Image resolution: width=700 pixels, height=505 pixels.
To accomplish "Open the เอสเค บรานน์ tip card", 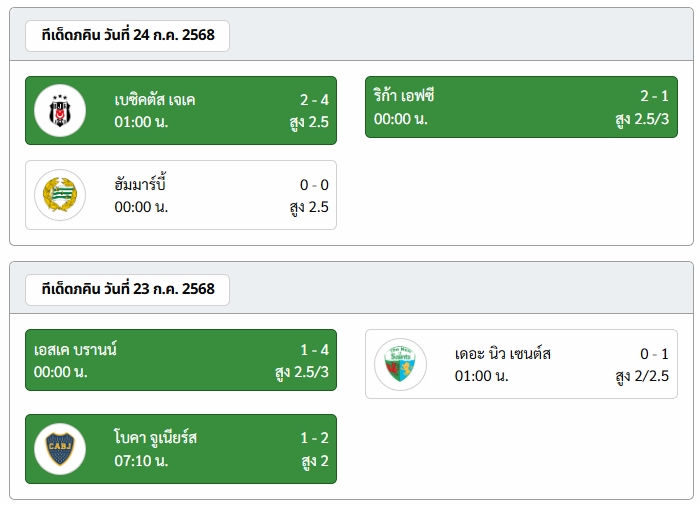I will coord(181,360).
